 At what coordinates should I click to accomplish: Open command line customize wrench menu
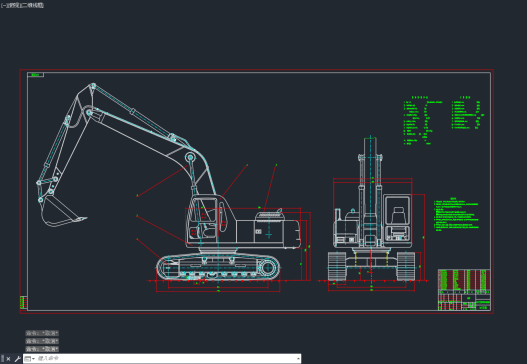[x=17, y=359]
